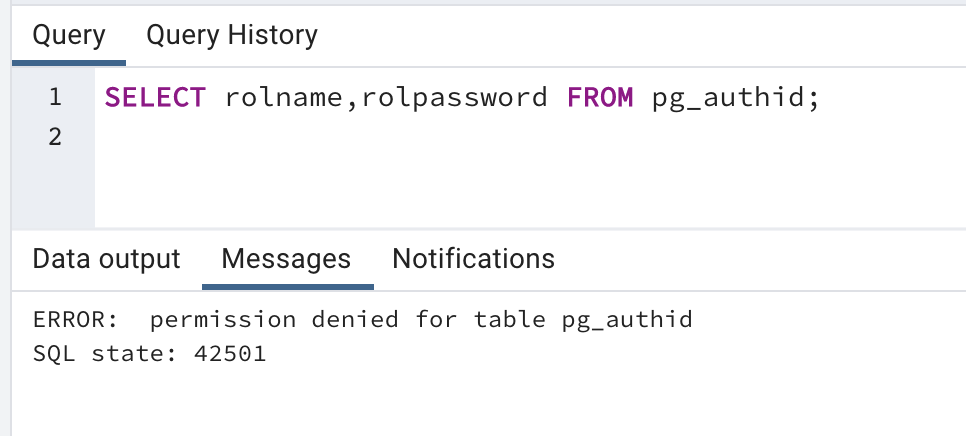The height and width of the screenshot is (436, 966).
Task: Click pg_authid in the error message
Action: click(634, 321)
